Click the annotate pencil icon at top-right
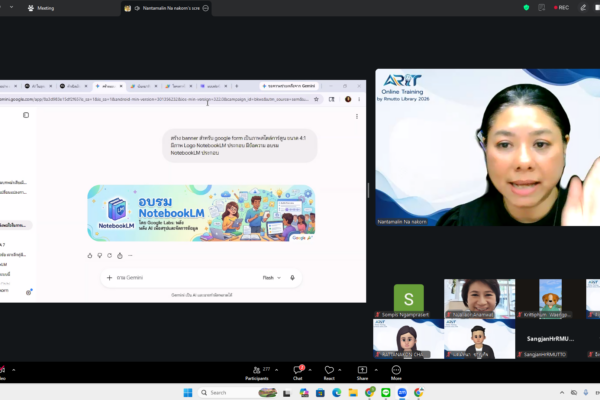 (583, 7)
